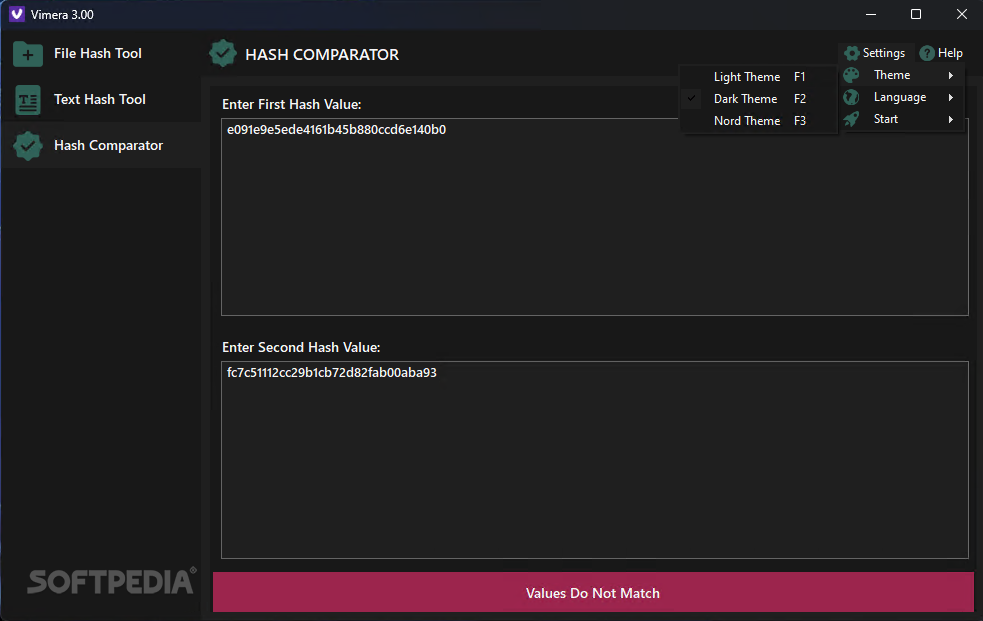Click the 'Enter First Hash Value:' label
This screenshot has height=621, width=983.
click(x=292, y=104)
